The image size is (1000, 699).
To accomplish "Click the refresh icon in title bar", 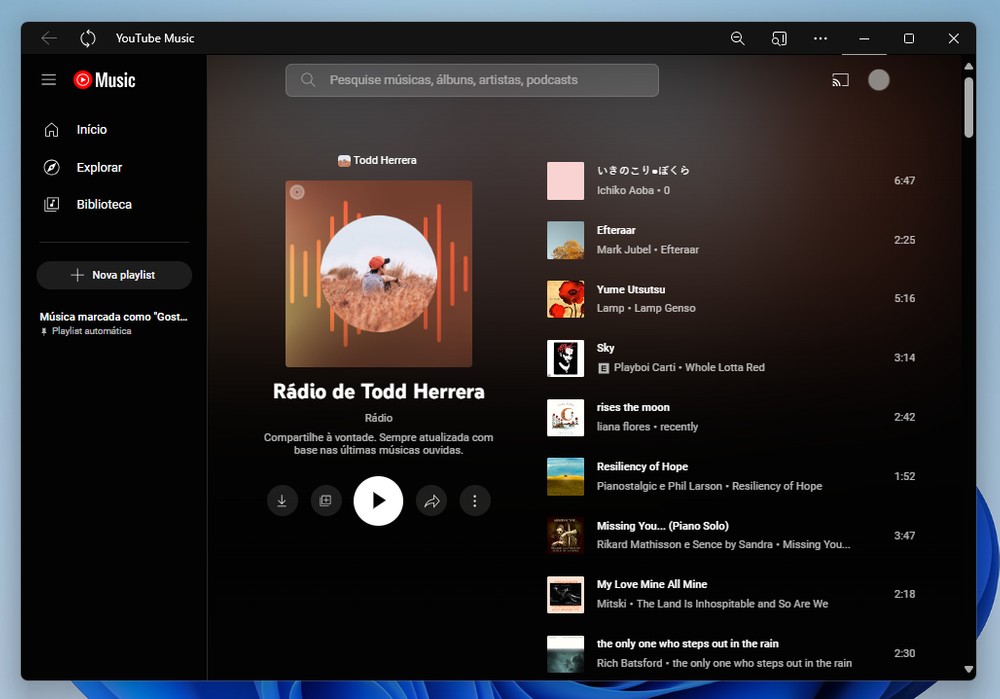I will pyautogui.click(x=88, y=38).
